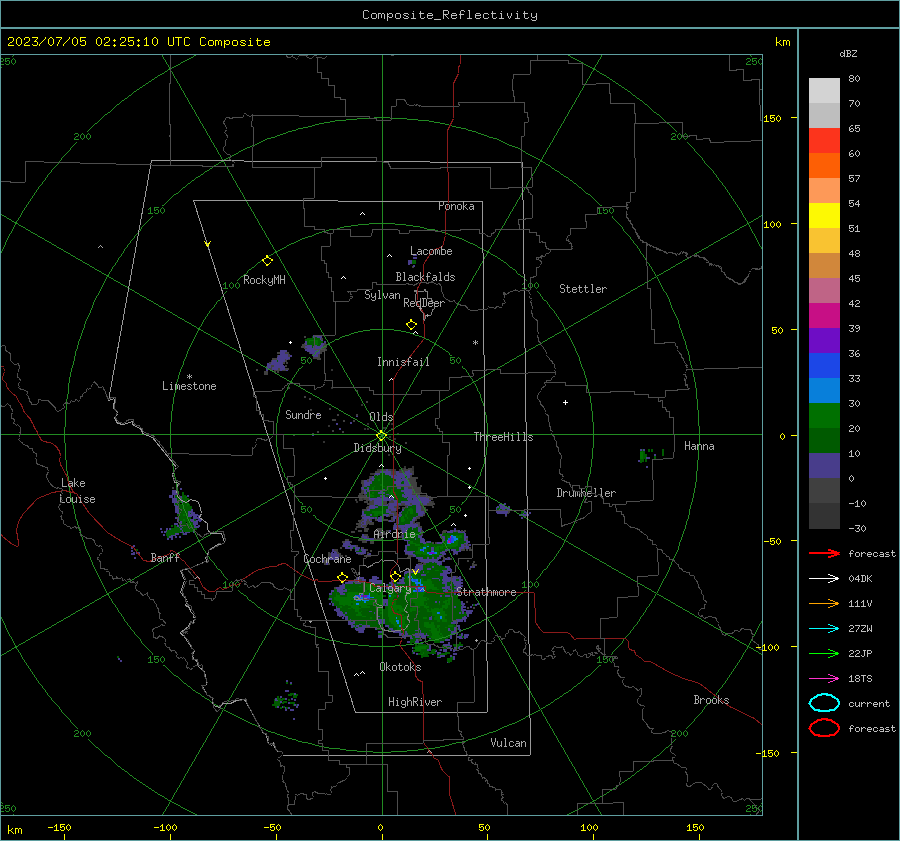This screenshot has width=900, height=841.
Task: Click the yellow diamond marker below Cochrane
Action: coord(343,577)
